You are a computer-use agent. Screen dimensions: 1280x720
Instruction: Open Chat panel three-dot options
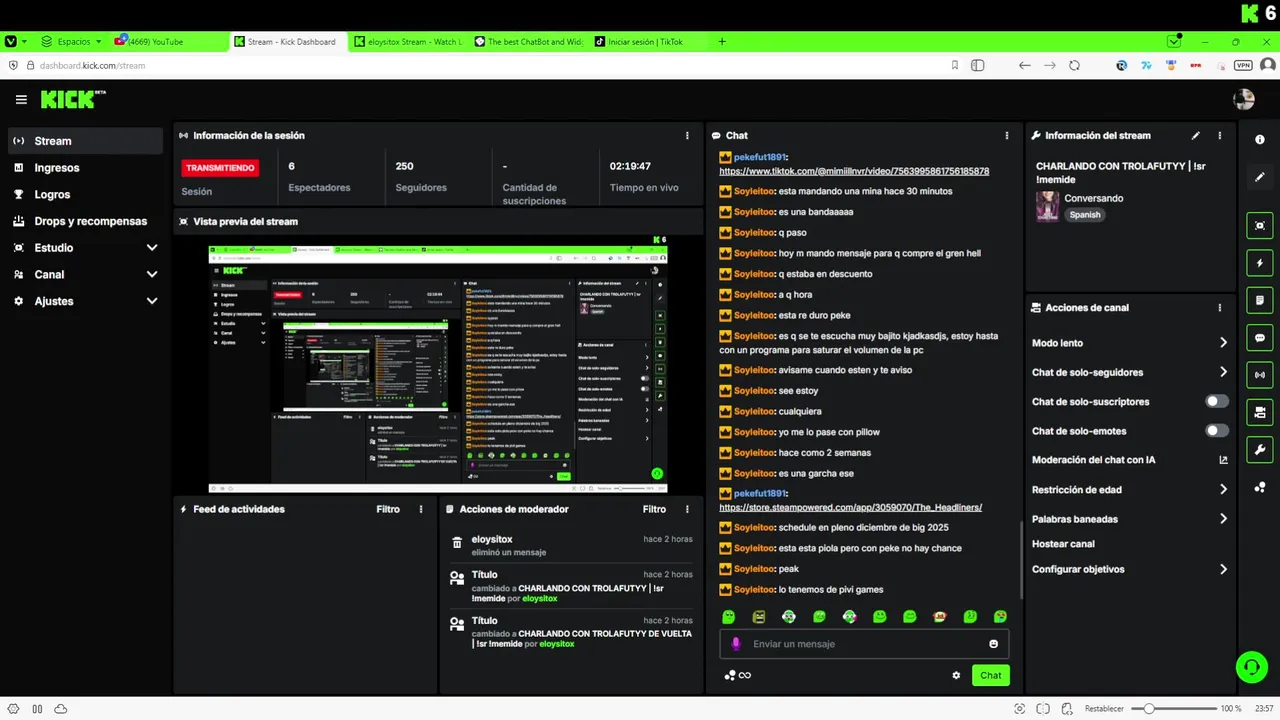pos(1007,135)
